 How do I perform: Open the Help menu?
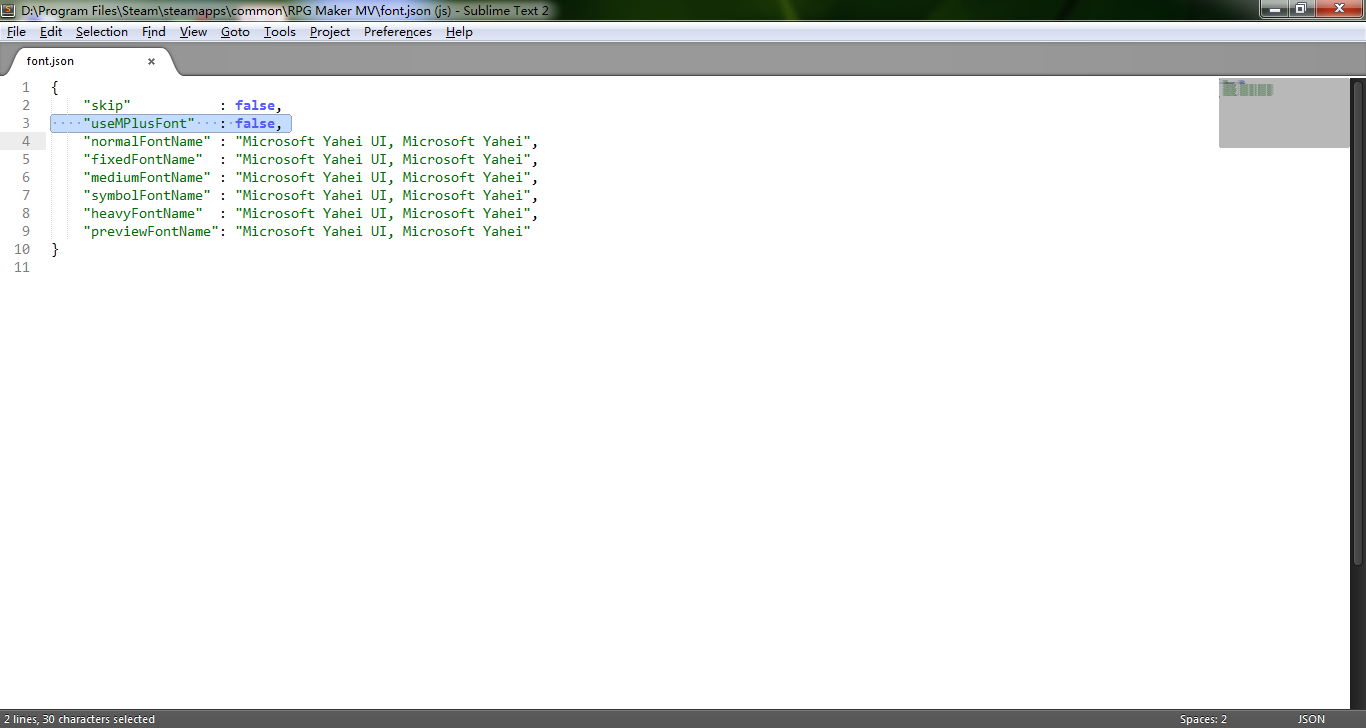(459, 32)
